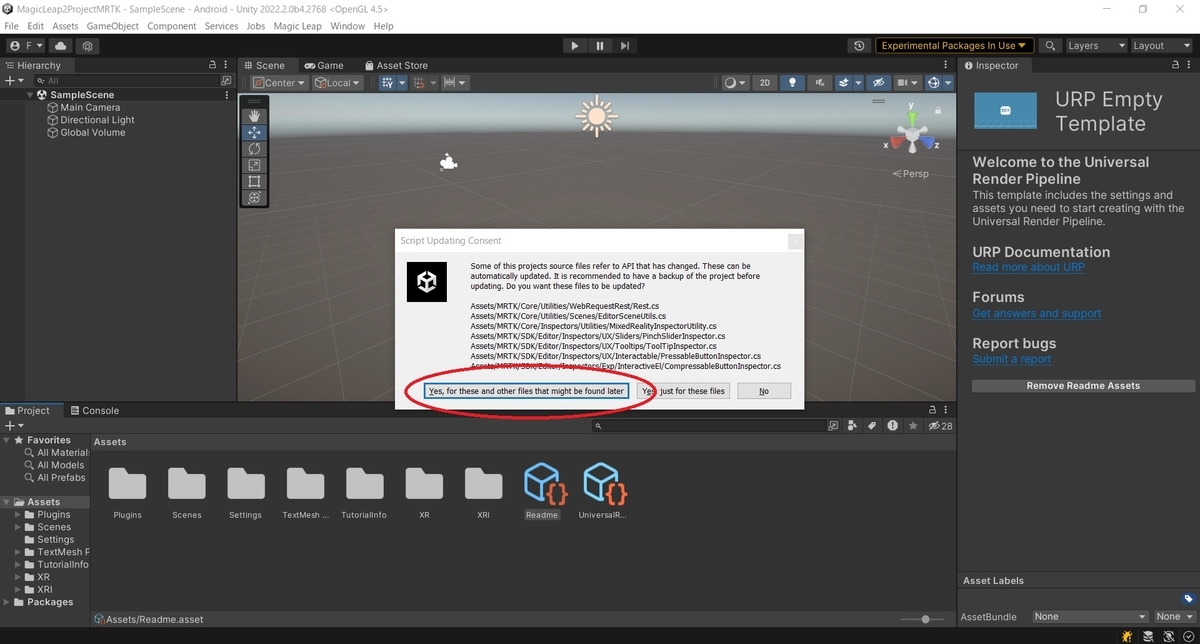
Task: Open 'Get answers and support' link
Action: 1037,313
